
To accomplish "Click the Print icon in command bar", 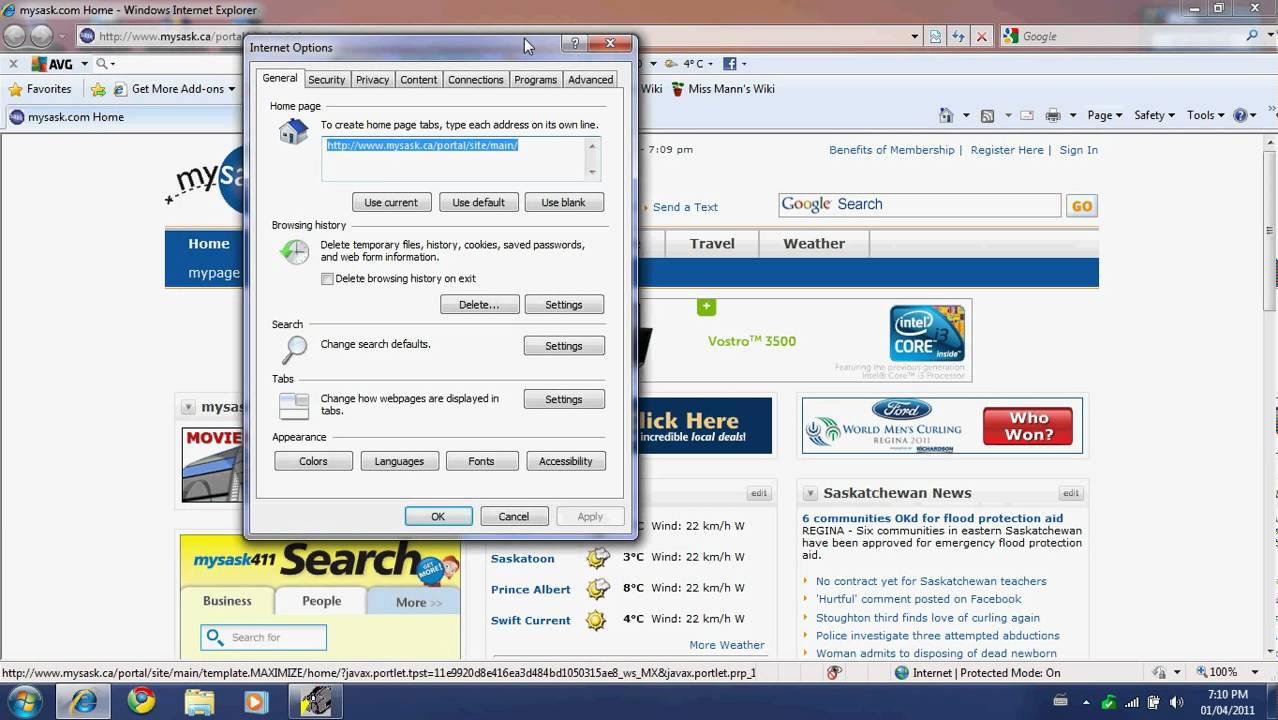I will [1053, 115].
